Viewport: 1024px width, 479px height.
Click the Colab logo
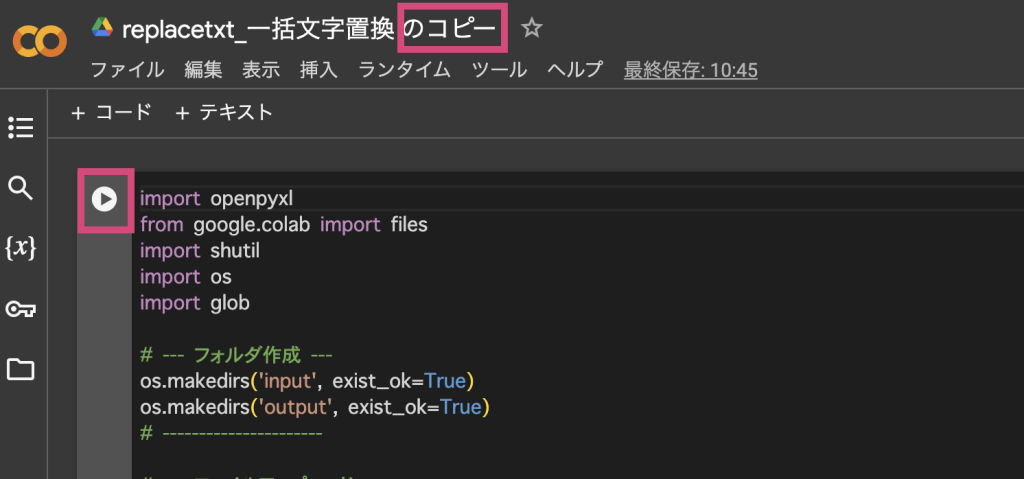(x=39, y=41)
